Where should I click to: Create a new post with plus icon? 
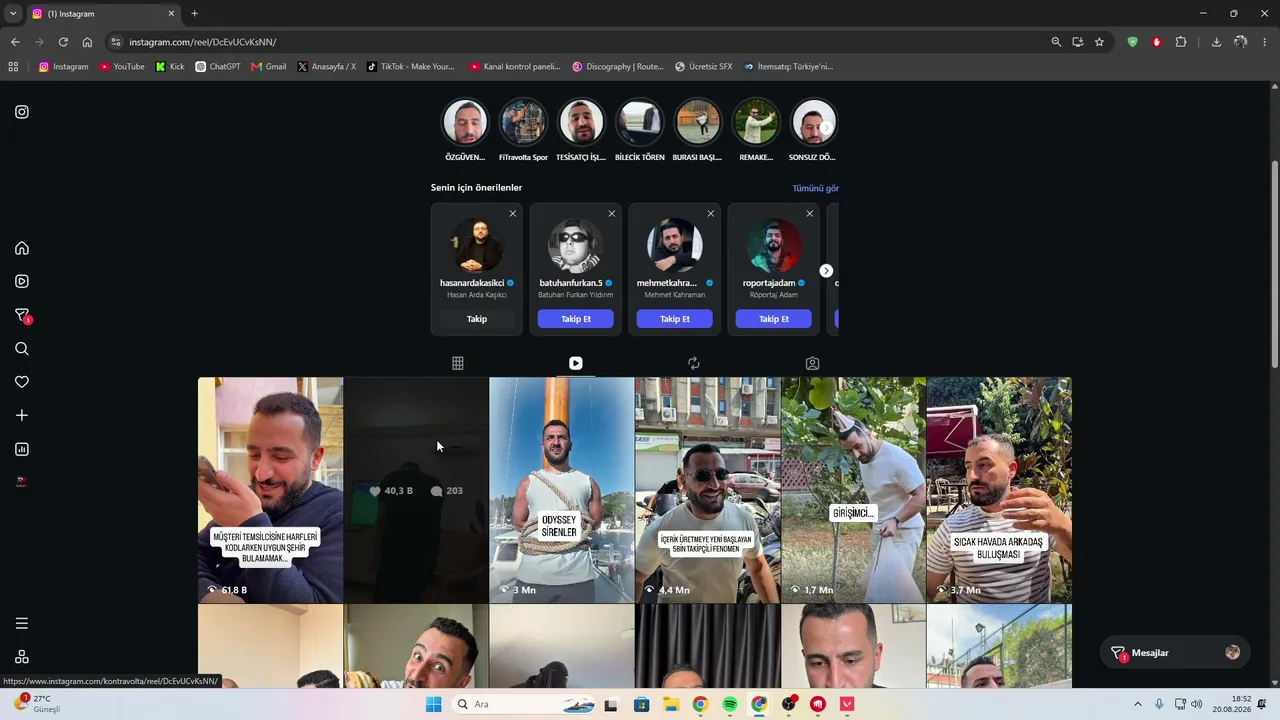pyautogui.click(x=22, y=415)
